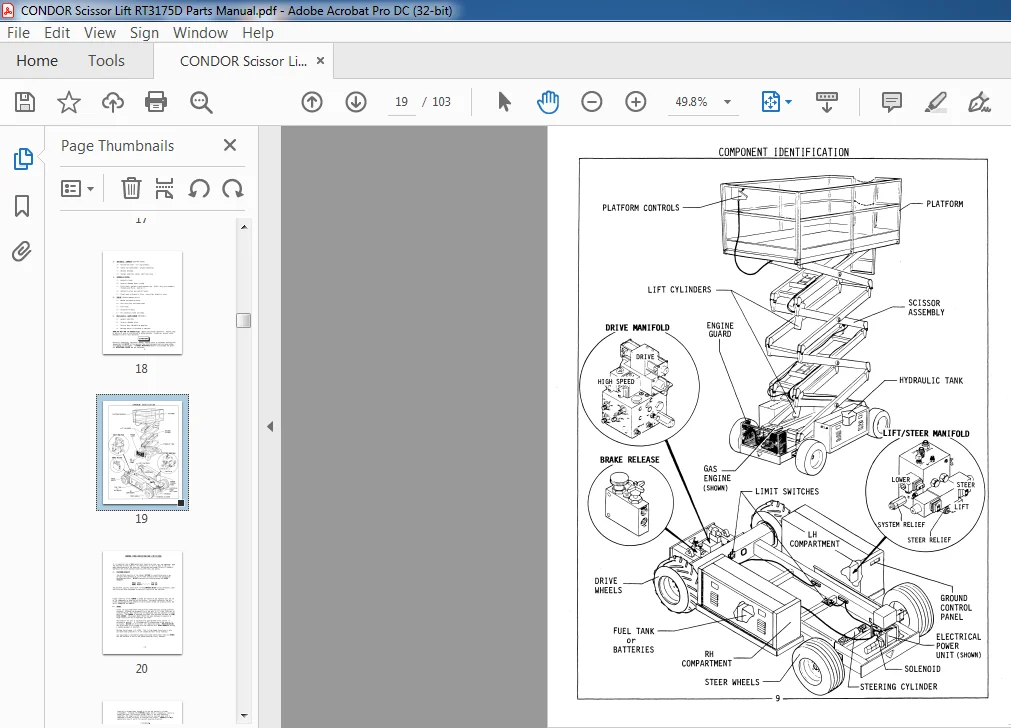Open the thumbnails options dropdown menu

click(x=77, y=189)
